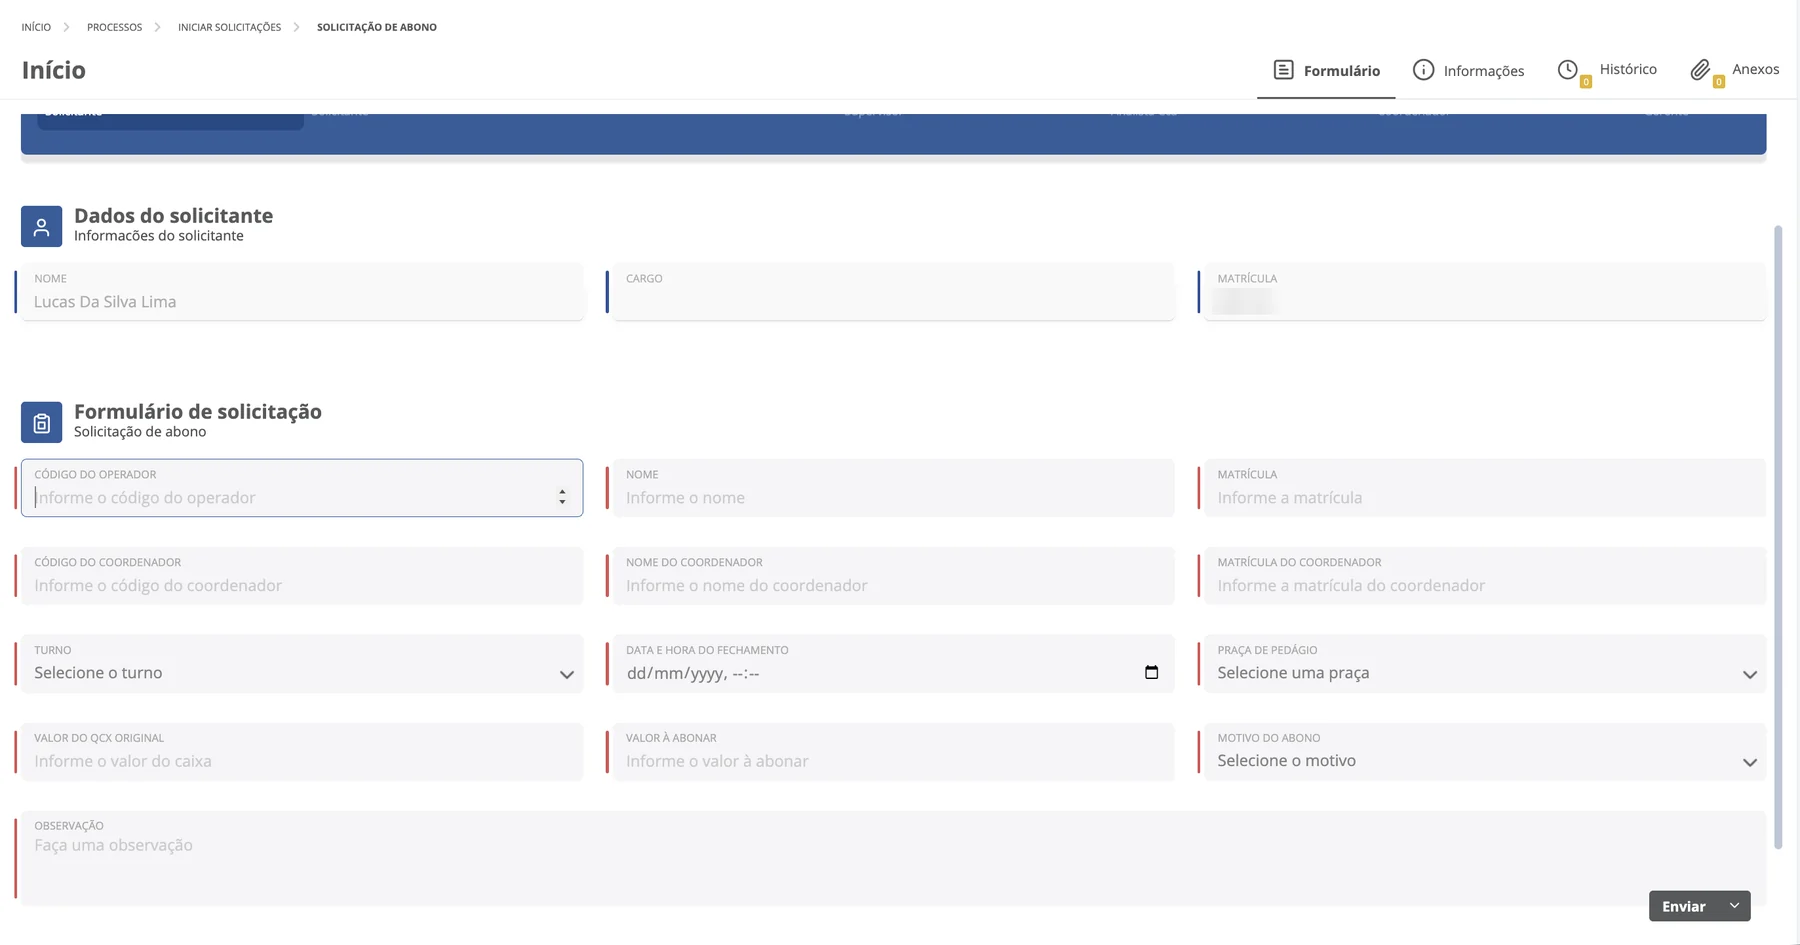Click into the Observação text area
1800x945 pixels.
click(x=893, y=858)
